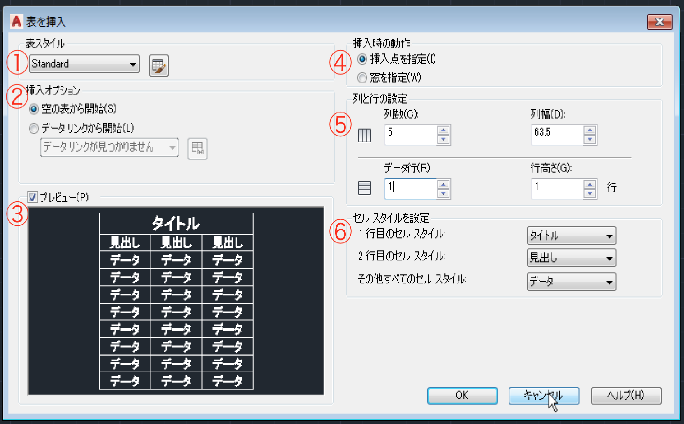The height and width of the screenshot is (424, 684).
Task: Click the data link manager icon
Action: (x=197, y=149)
